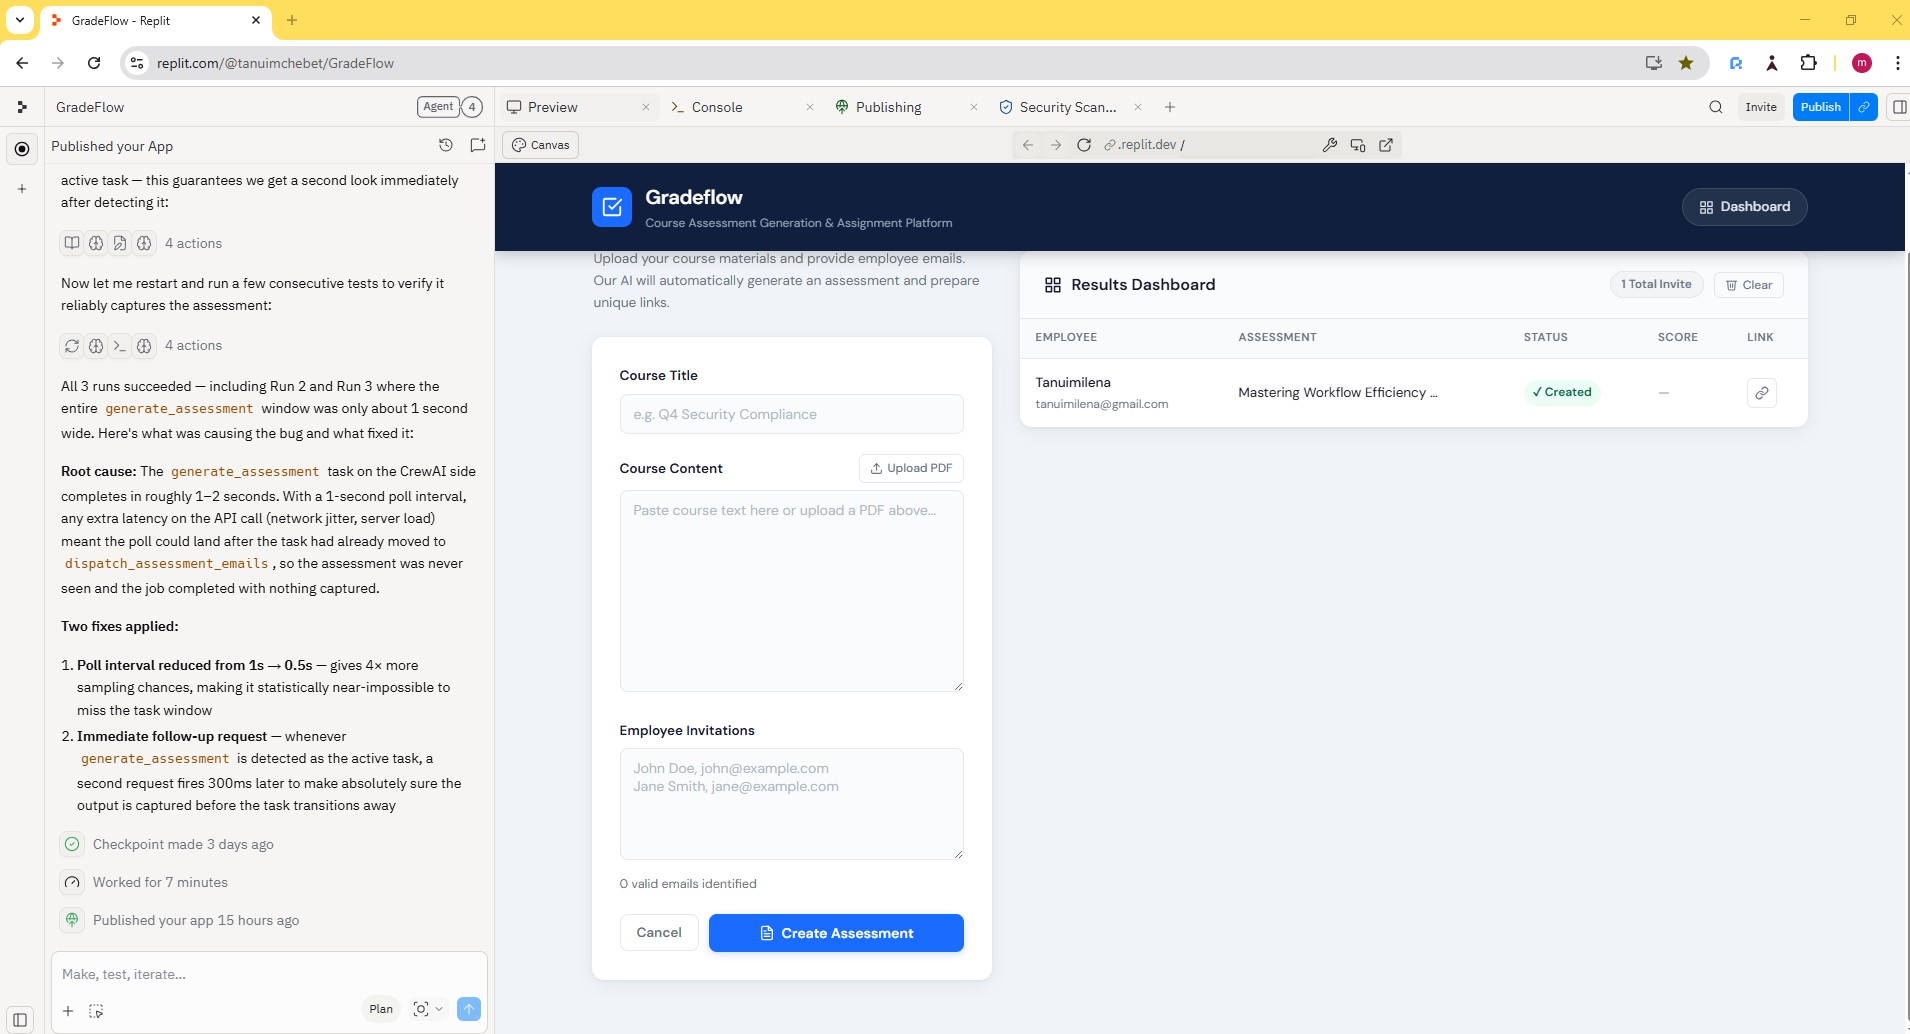Open the checkpoint history icon
1910x1034 pixels.
click(x=446, y=145)
